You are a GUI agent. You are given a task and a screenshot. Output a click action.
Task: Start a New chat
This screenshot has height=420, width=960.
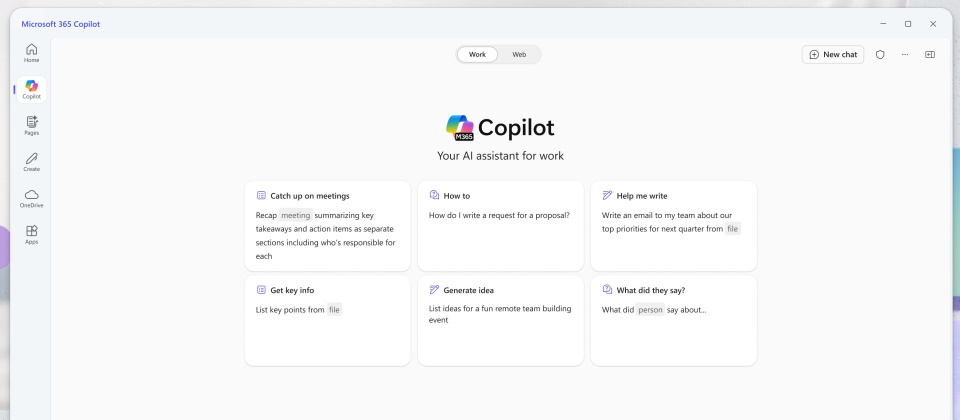(x=833, y=54)
